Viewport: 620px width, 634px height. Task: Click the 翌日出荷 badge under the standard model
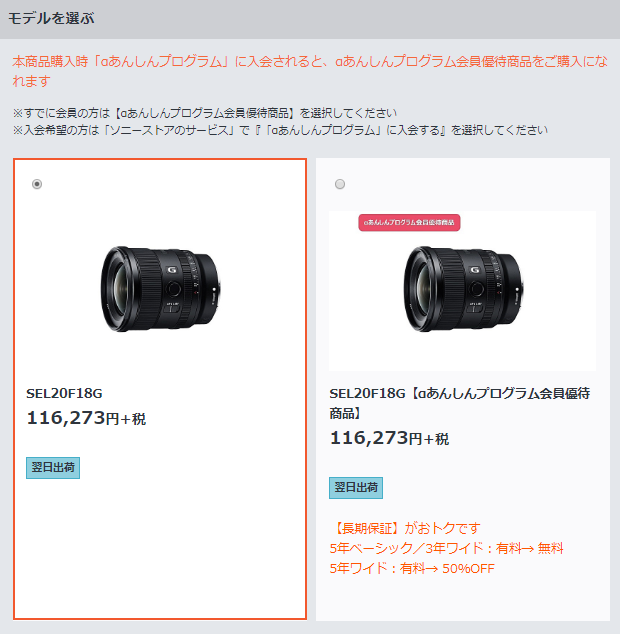53,468
